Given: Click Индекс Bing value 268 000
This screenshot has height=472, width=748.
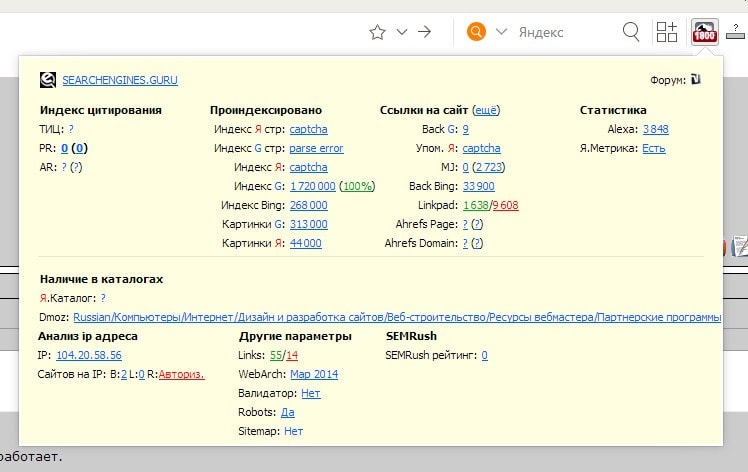Looking at the screenshot, I should tap(308, 205).
